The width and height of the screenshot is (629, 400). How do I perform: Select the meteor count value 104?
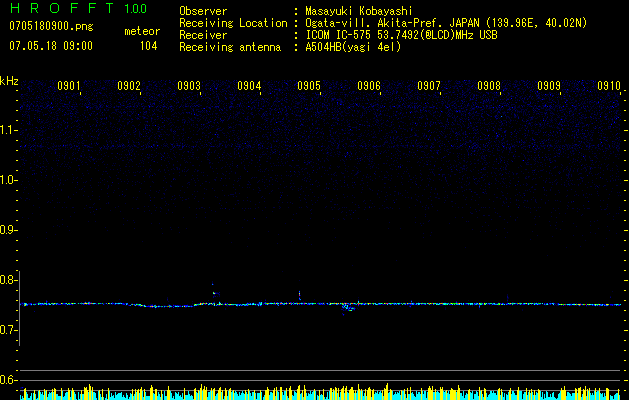pyautogui.click(x=148, y=46)
